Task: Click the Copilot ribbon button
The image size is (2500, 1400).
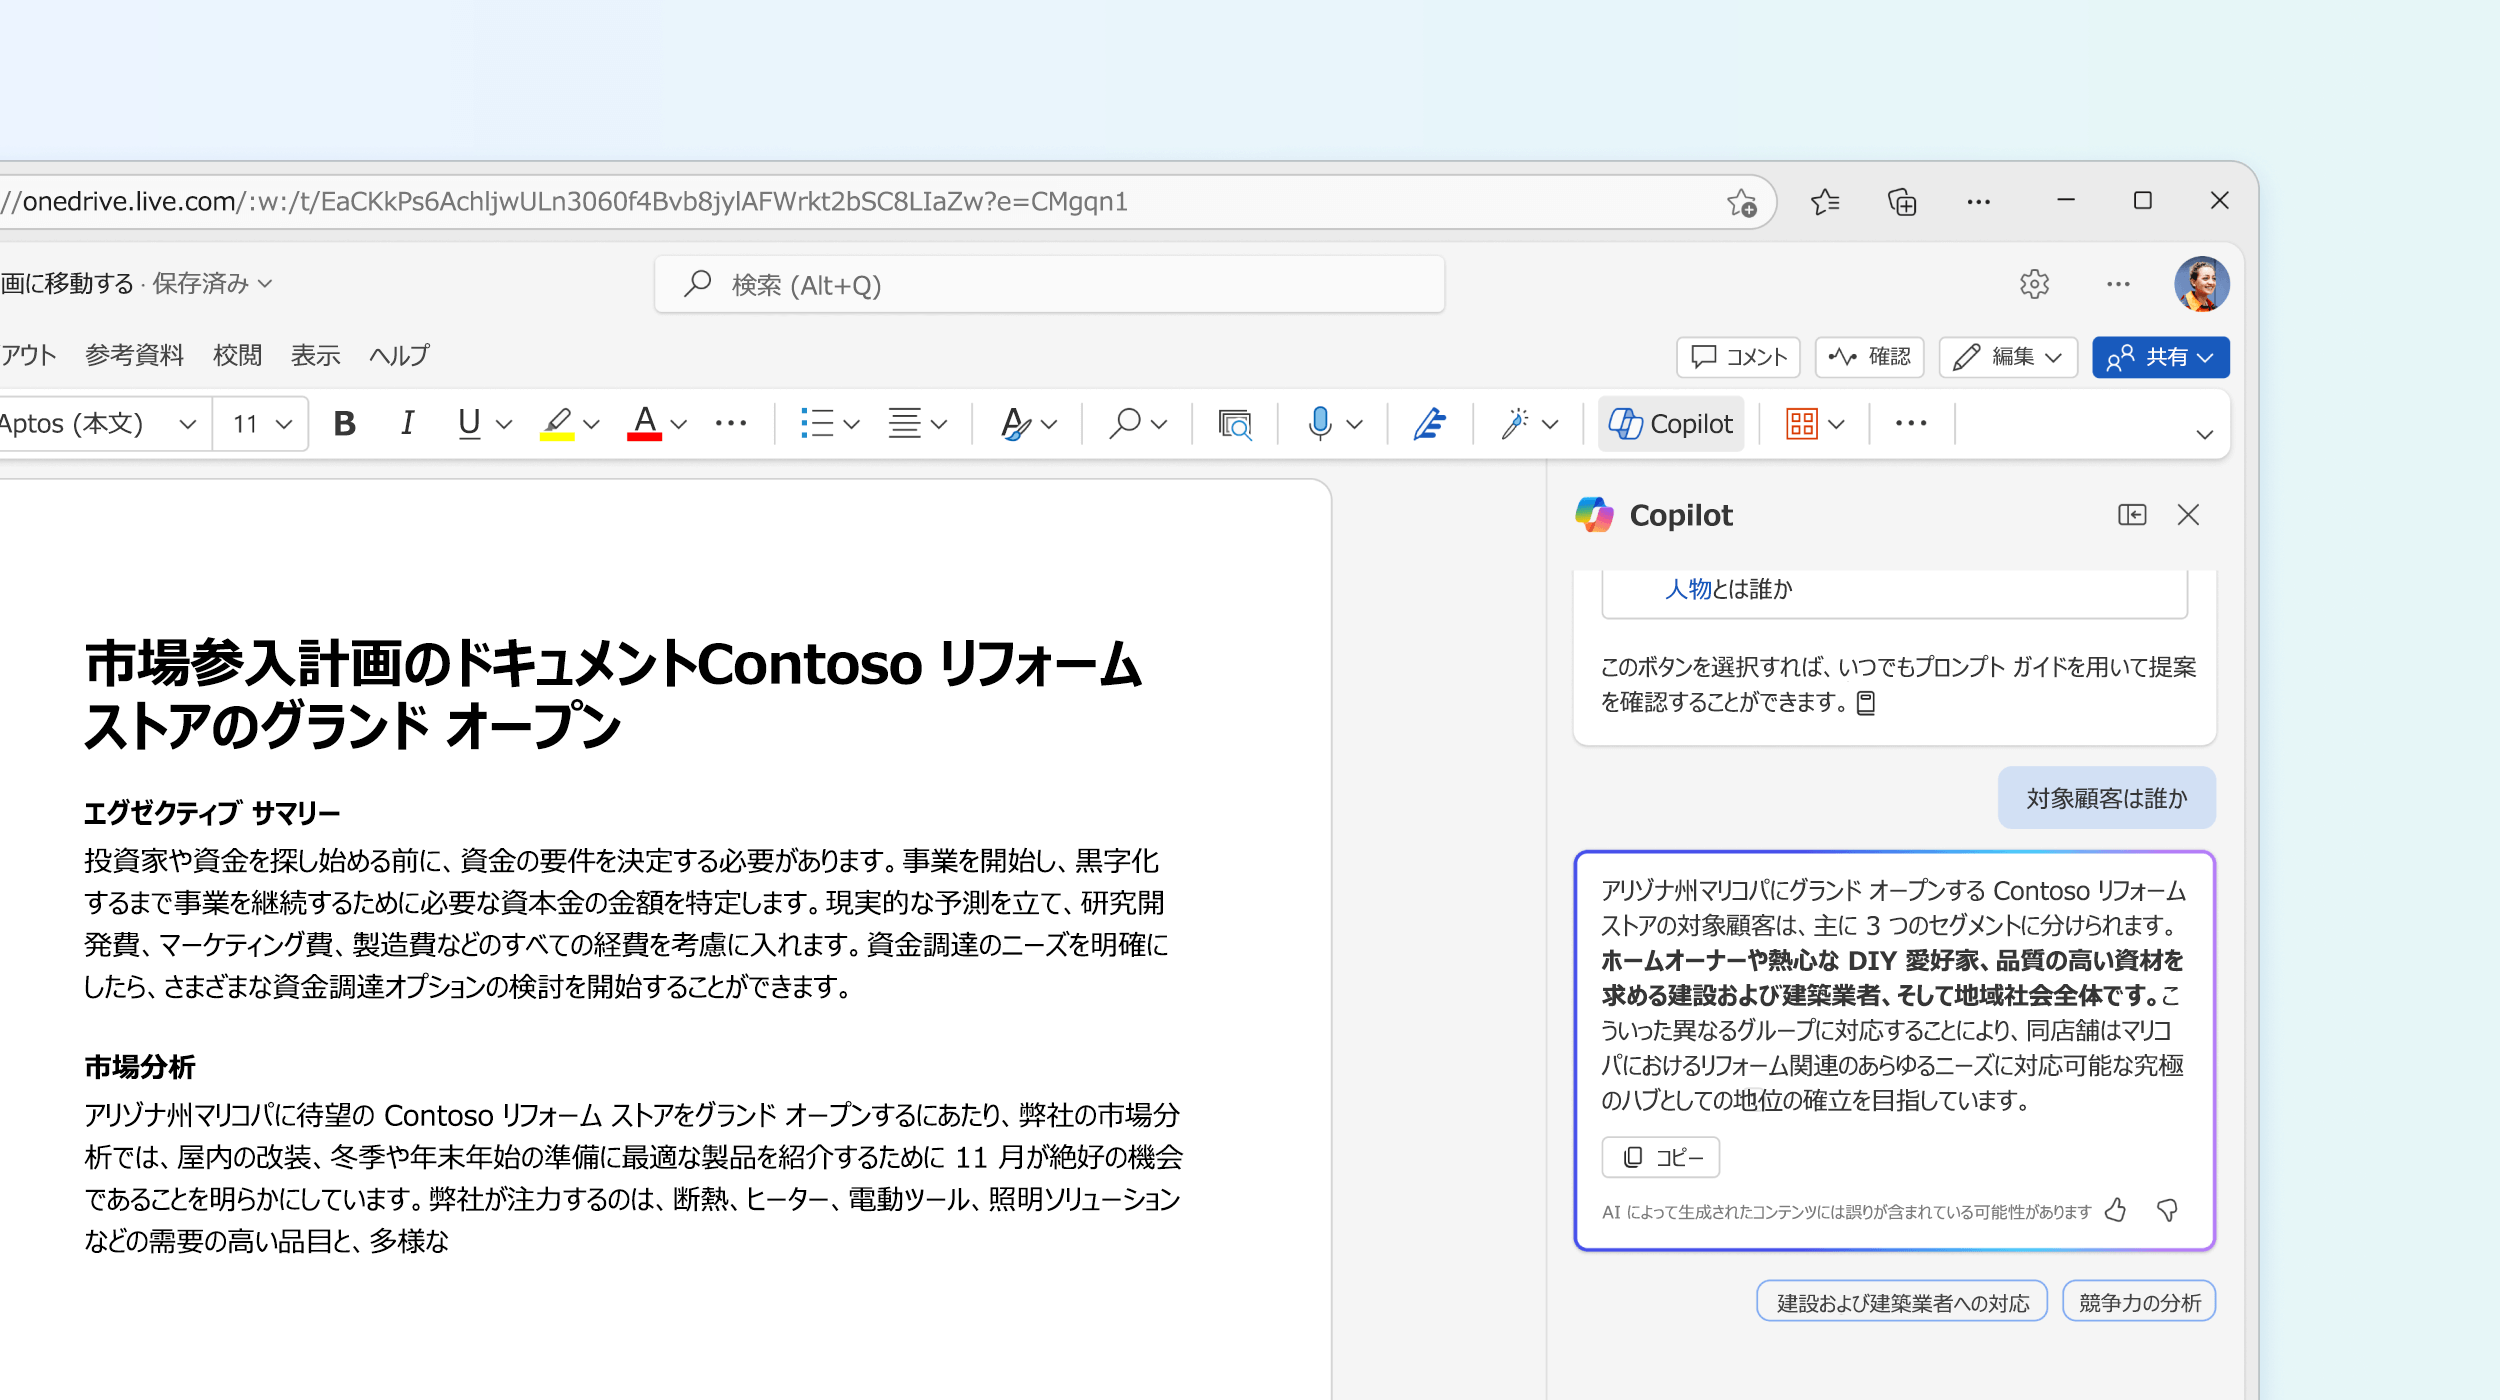Action: point(1670,424)
